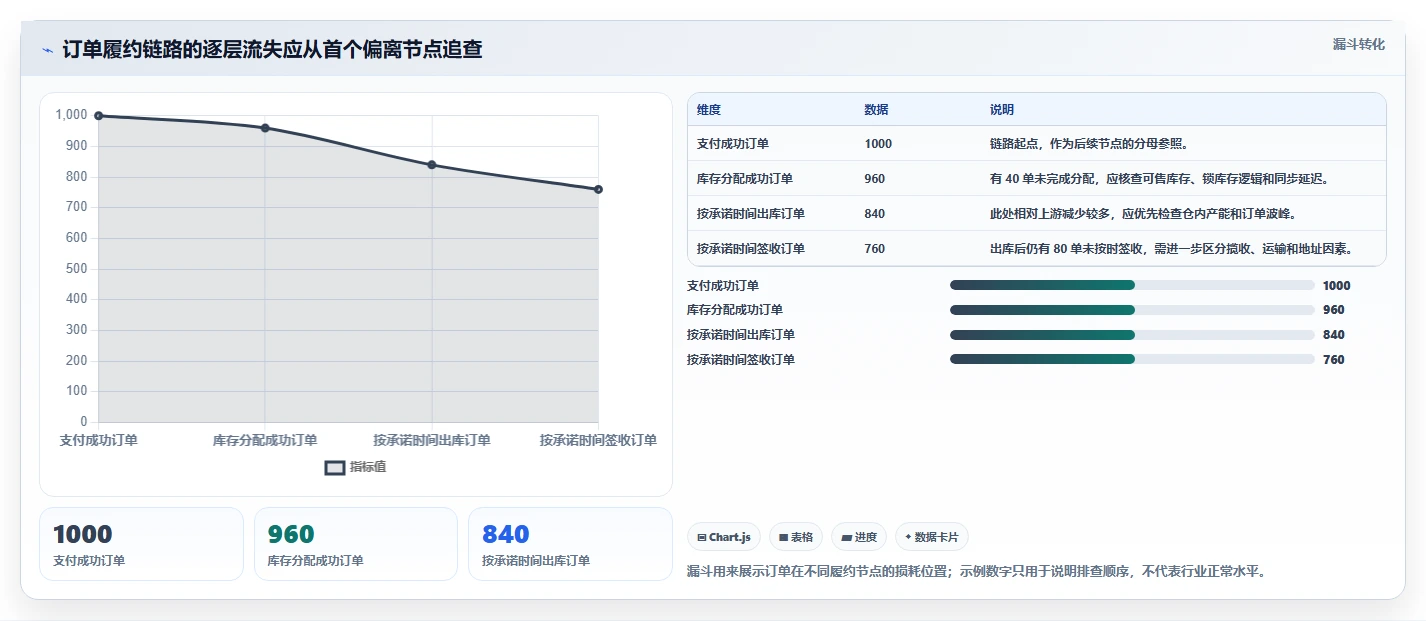Click x-axis label 按承诺时间签收订单 on chart
This screenshot has width=1426, height=621.
click(x=598, y=440)
